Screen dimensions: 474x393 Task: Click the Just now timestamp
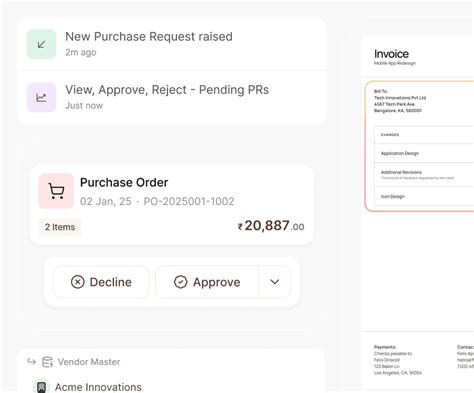[84, 106]
